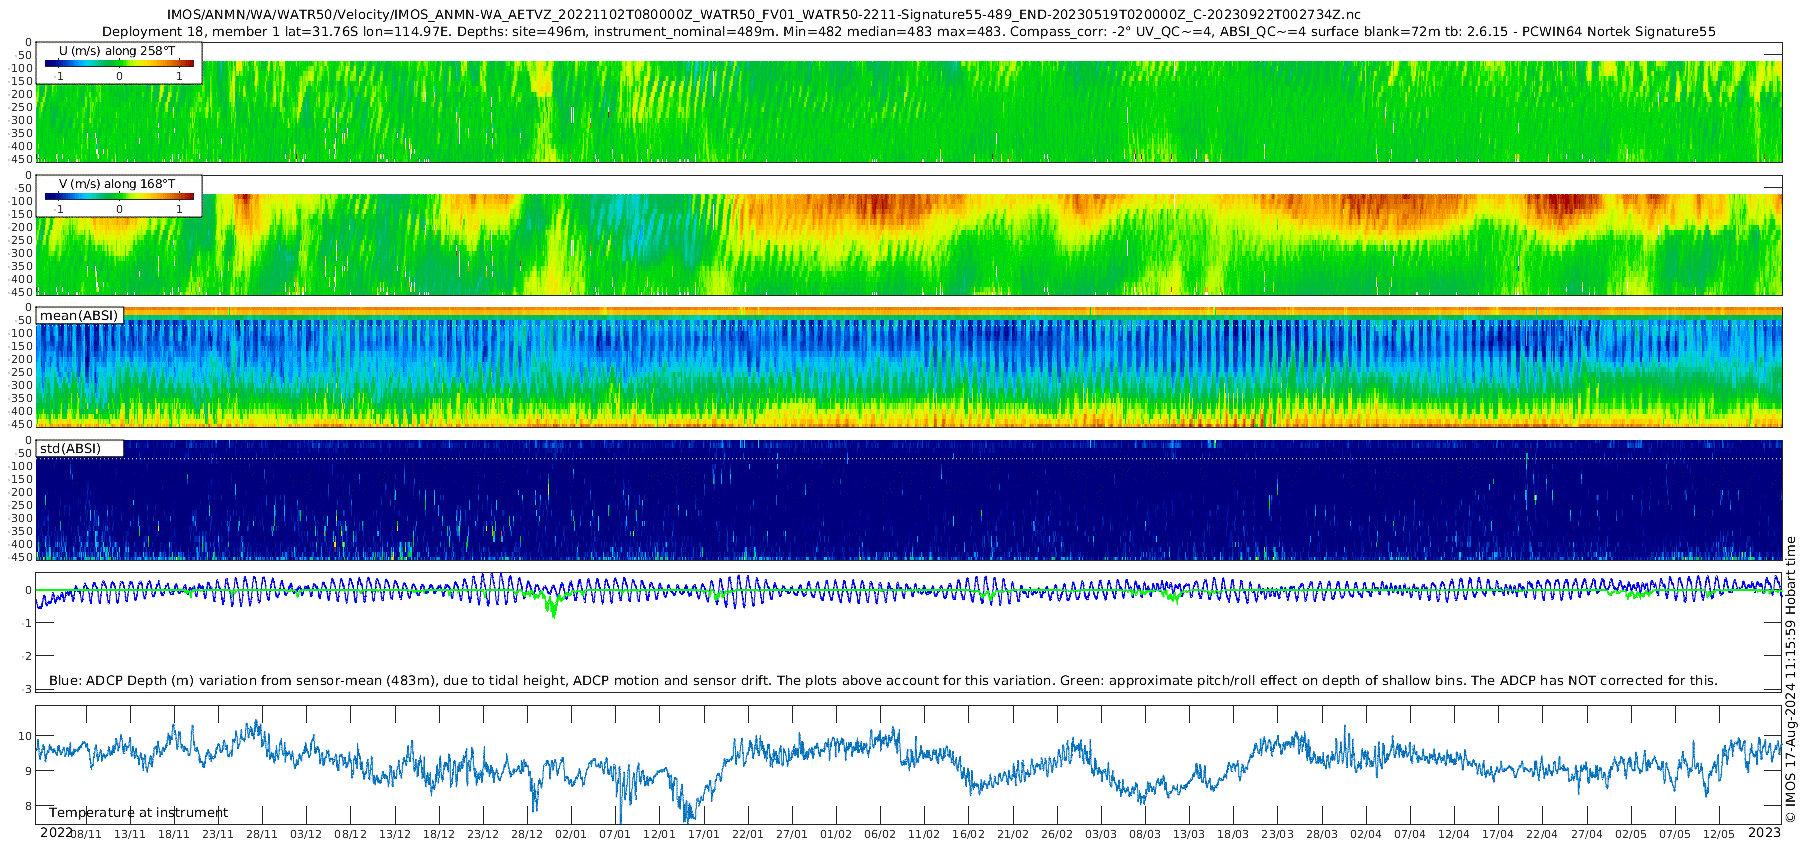Image resolution: width=1800 pixels, height=850 pixels.
Task: Select the 02/01 date tick
Action: pyautogui.click(x=571, y=834)
